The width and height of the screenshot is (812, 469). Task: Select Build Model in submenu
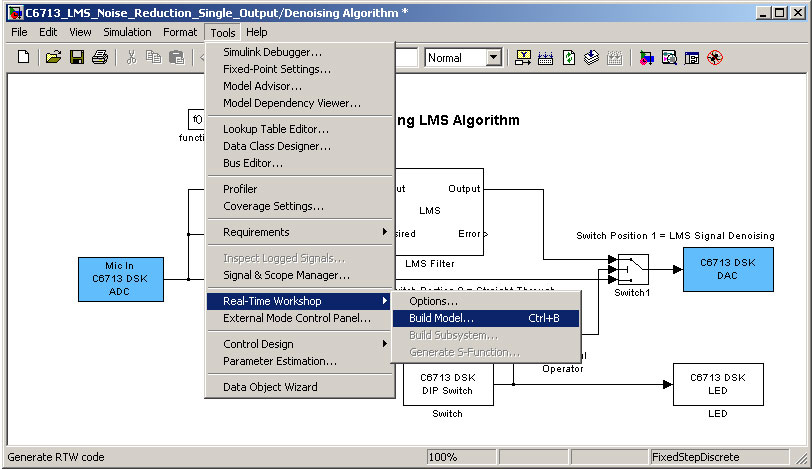tap(486, 318)
